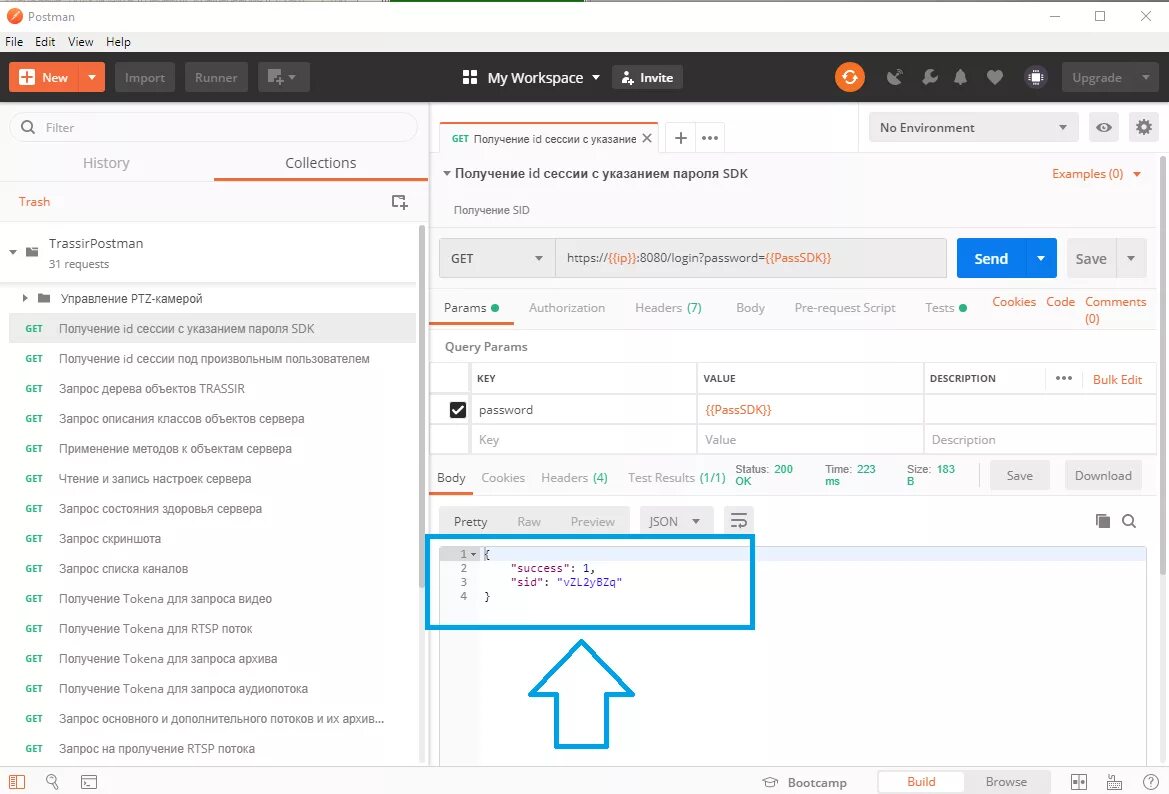
Task: Open the satellite capture requests icon
Action: tap(895, 77)
